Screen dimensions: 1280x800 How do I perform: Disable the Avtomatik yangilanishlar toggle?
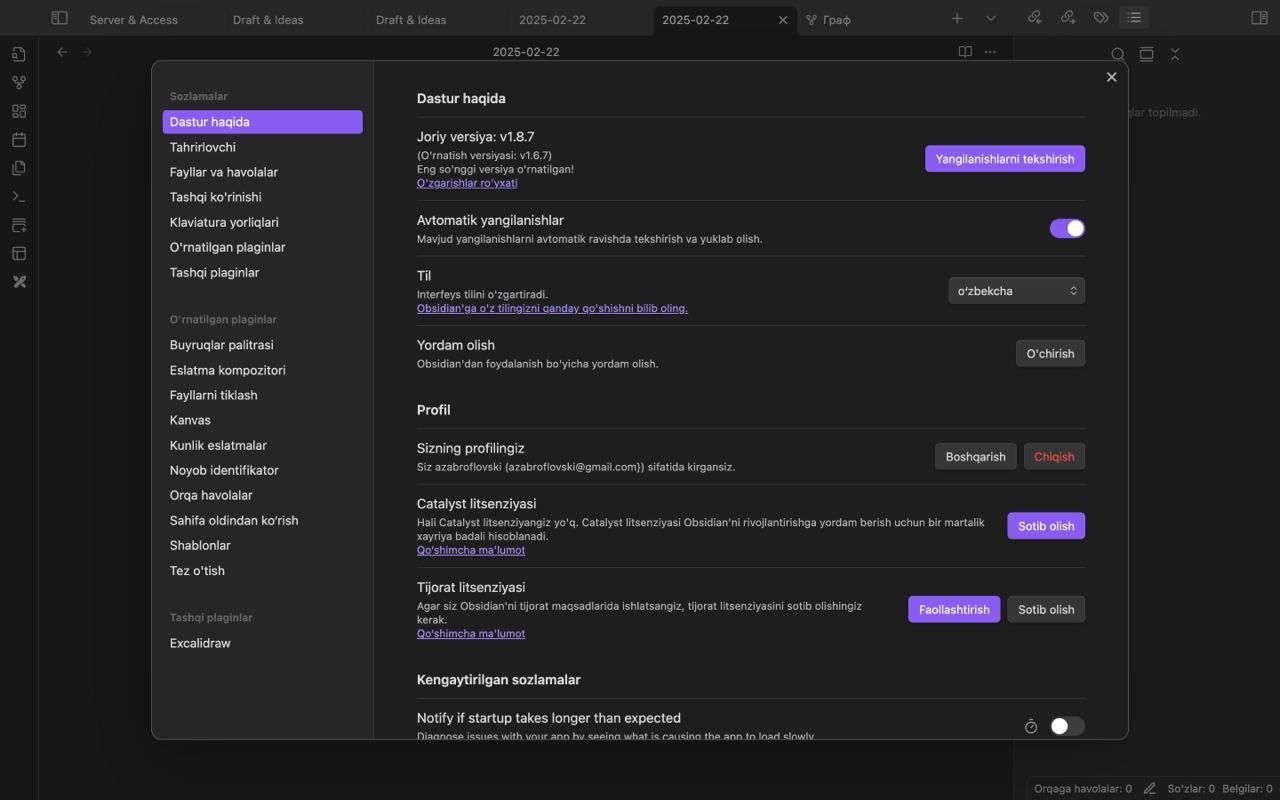(1067, 229)
